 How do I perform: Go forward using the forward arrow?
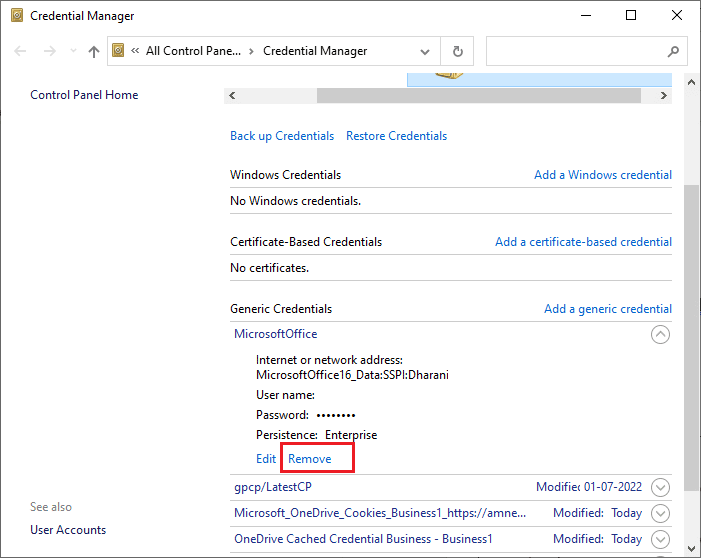click(50, 51)
